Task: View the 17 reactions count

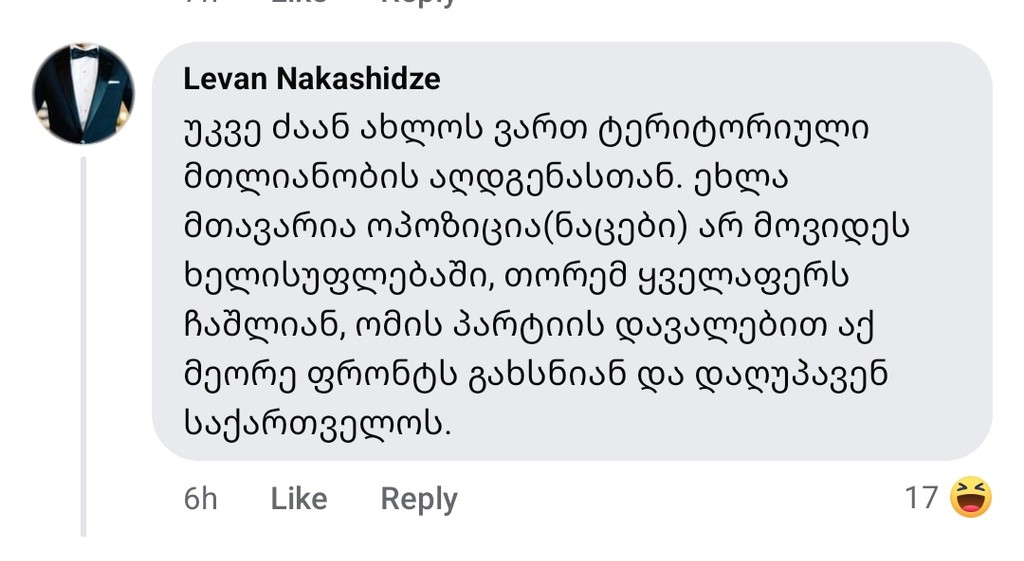Action: coord(921,497)
